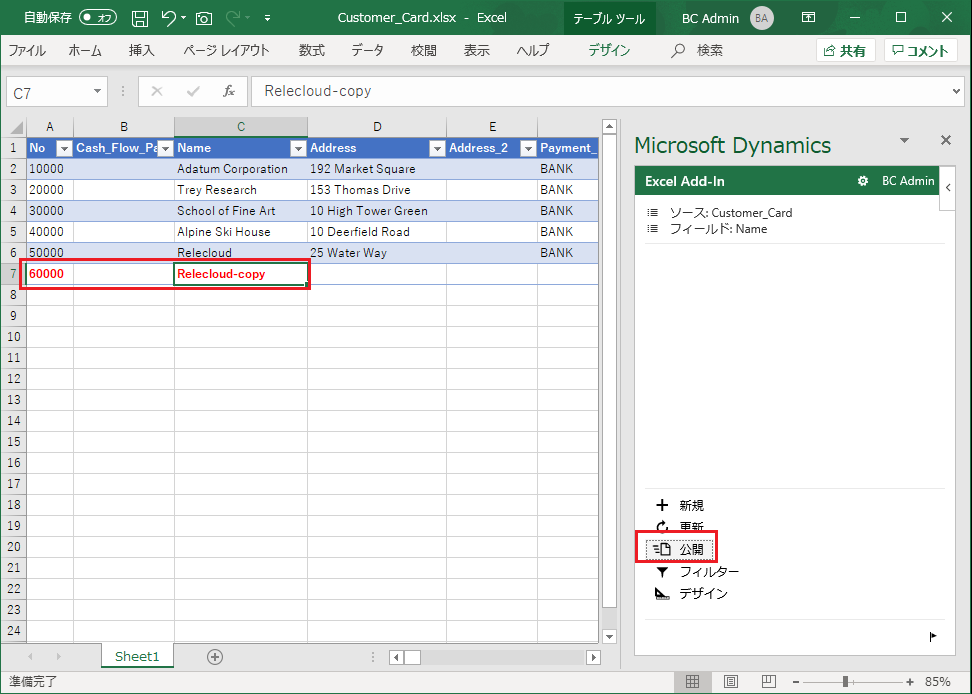This screenshot has height=694, width=972.
Task: Toggle the AutoSave switch
Action: coord(98,17)
